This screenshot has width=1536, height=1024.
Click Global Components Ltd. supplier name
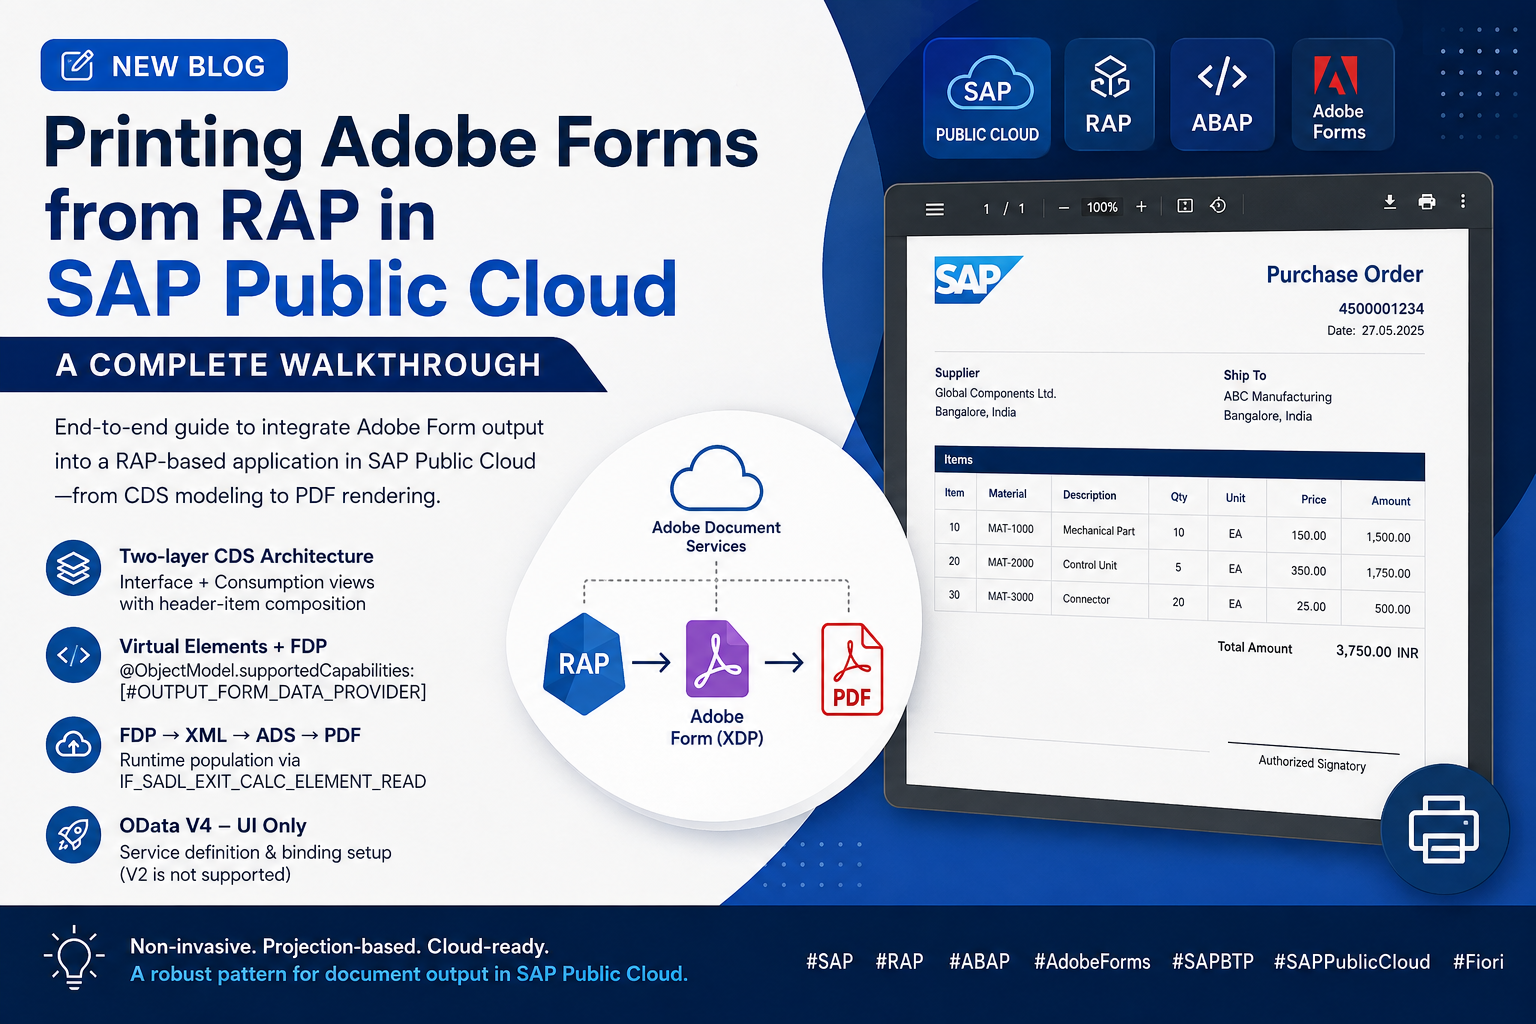tap(995, 394)
